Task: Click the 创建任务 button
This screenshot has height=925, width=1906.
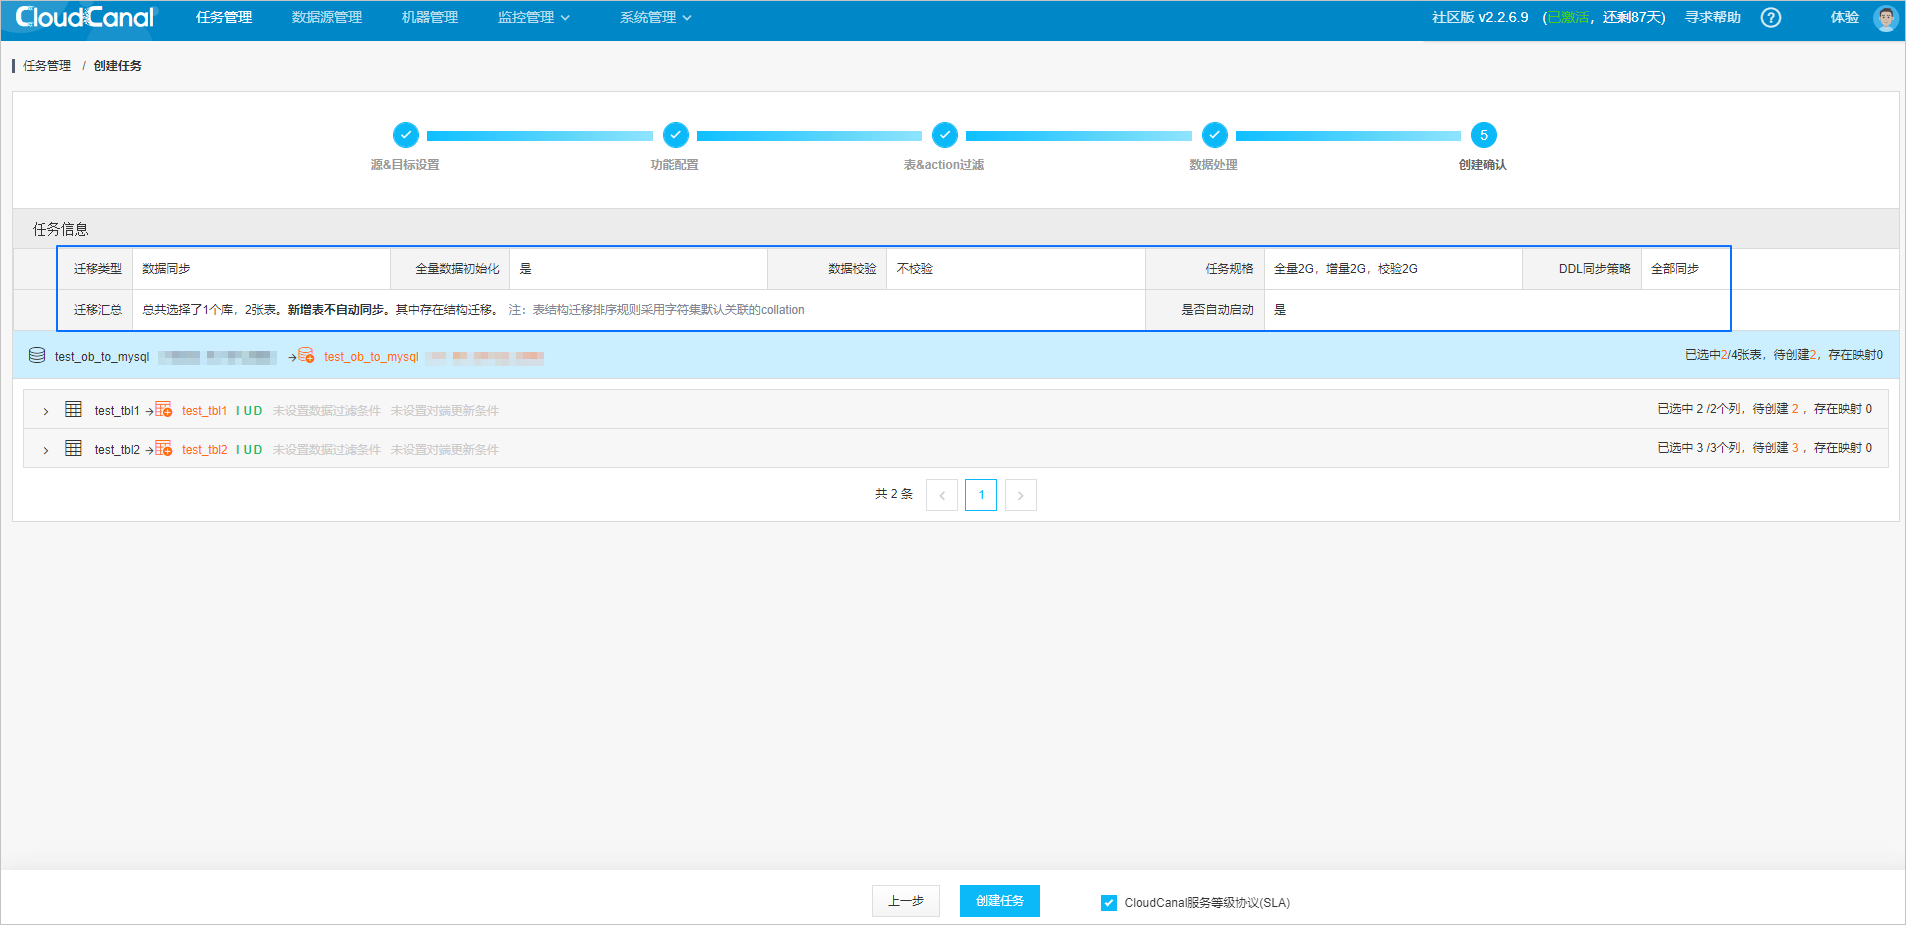Action: click(999, 901)
